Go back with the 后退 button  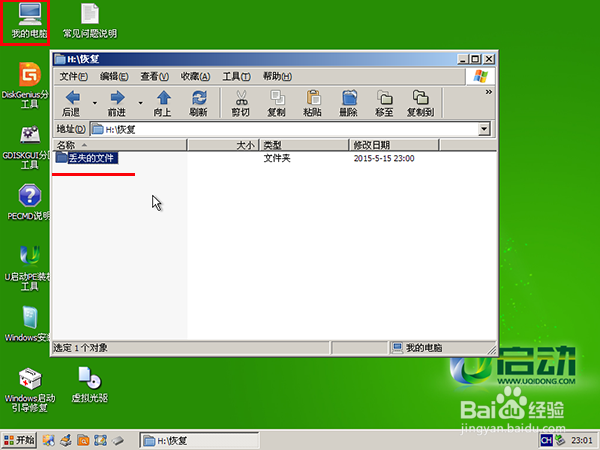[x=72, y=103]
